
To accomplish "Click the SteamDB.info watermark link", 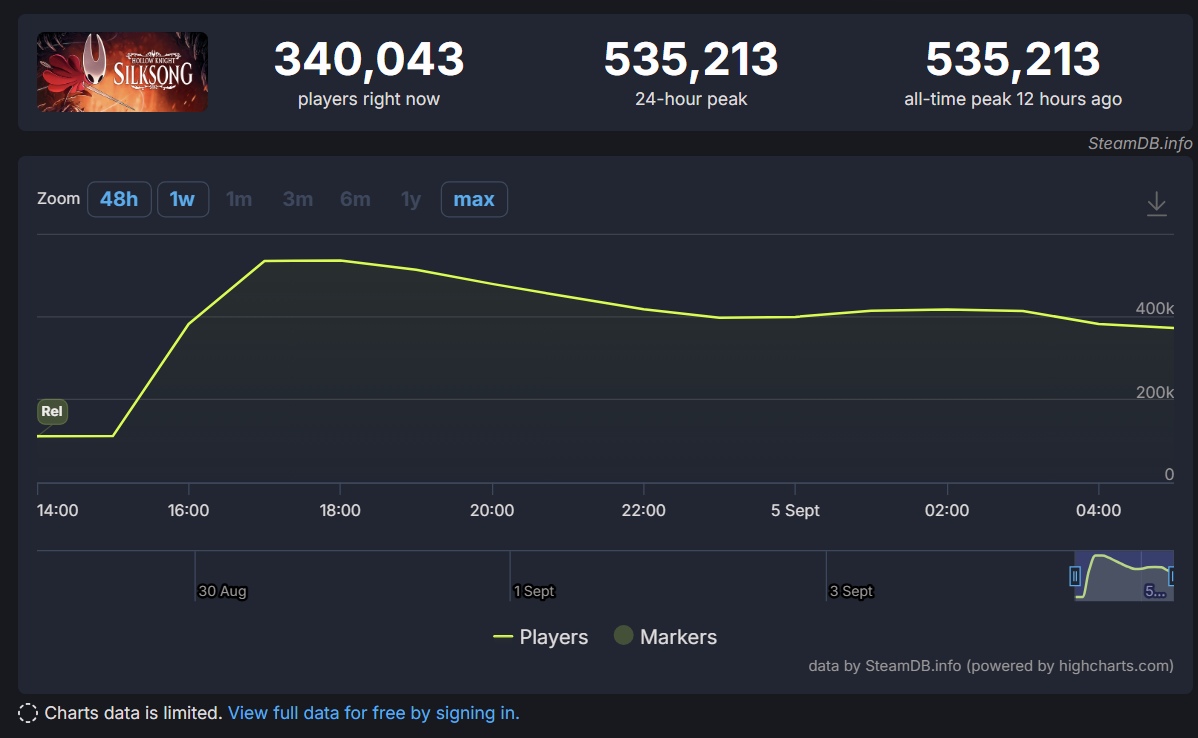I will pyautogui.click(x=1140, y=143).
